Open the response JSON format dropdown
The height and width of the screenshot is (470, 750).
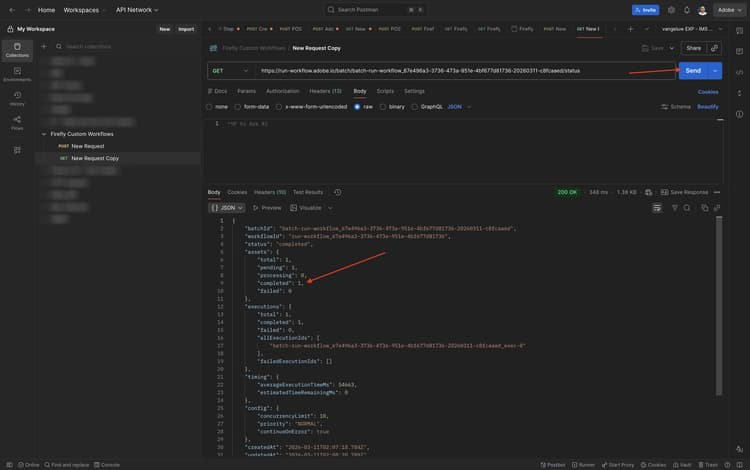point(227,208)
